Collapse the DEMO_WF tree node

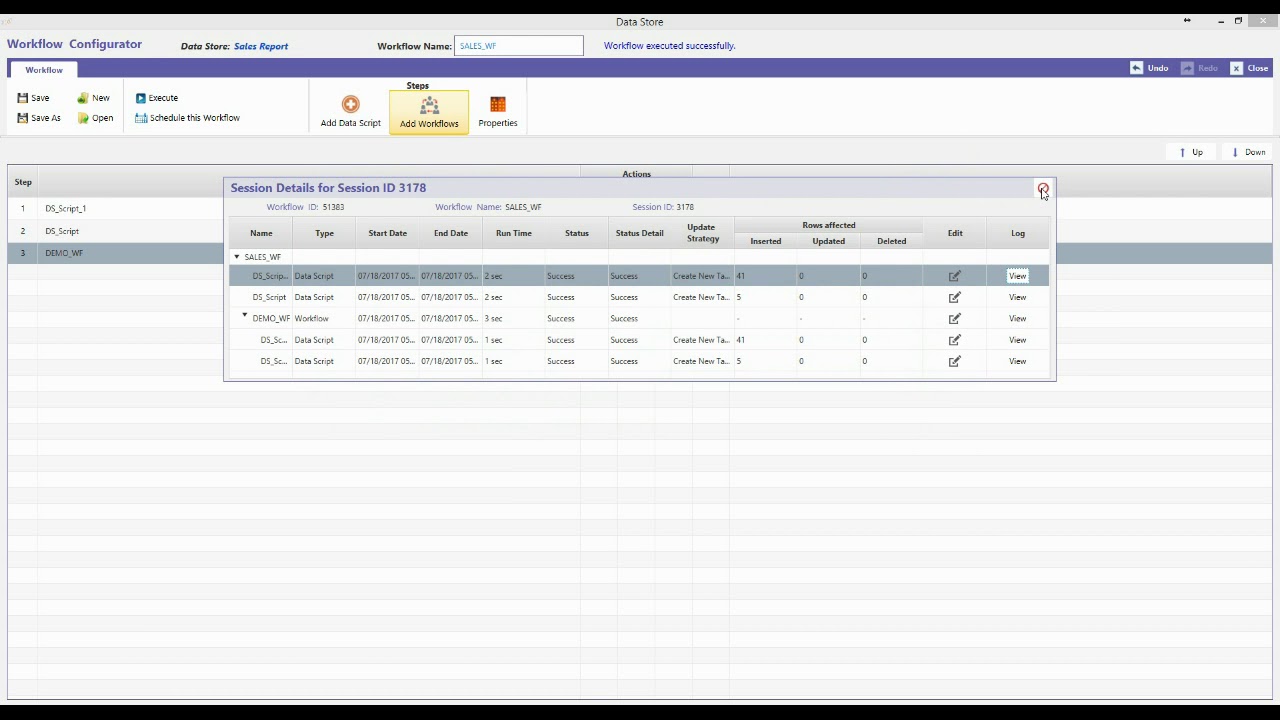245,316
